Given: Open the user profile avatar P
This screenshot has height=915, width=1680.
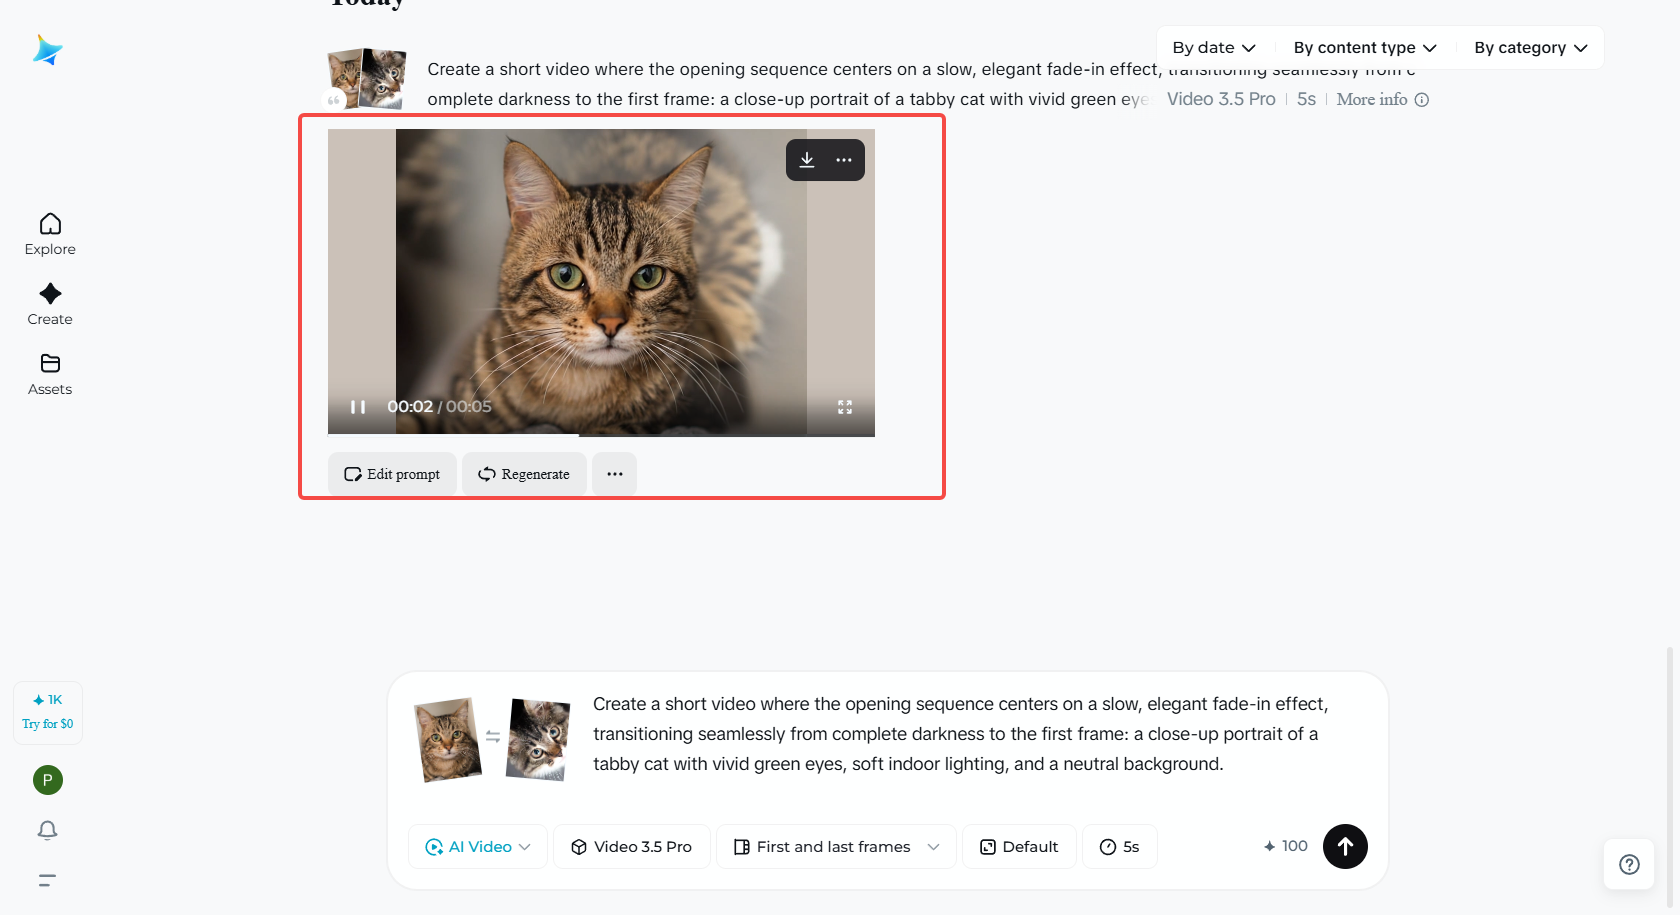Looking at the screenshot, I should click(48, 780).
